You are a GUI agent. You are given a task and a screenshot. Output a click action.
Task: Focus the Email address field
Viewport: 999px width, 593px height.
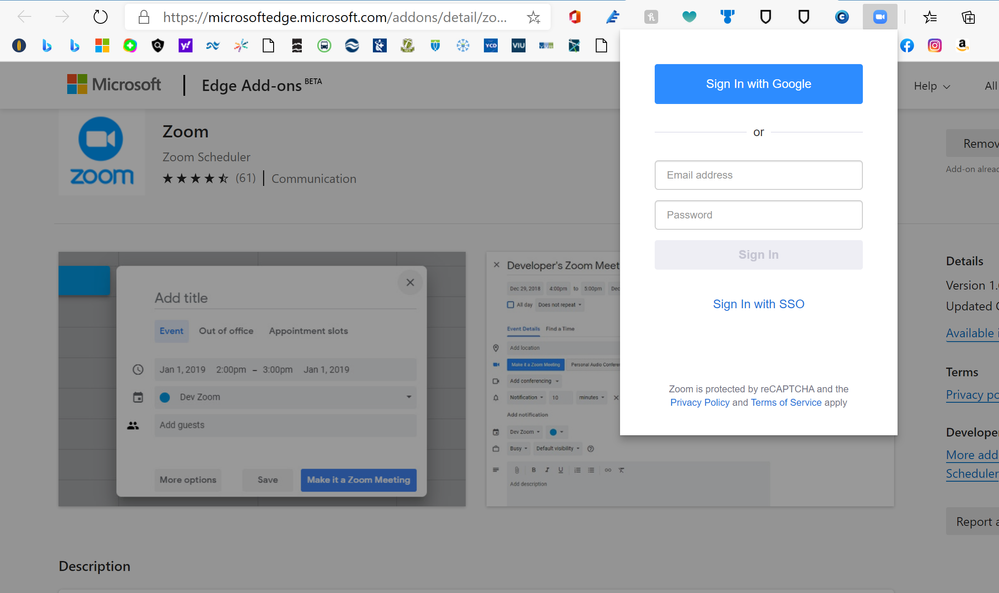pos(758,175)
